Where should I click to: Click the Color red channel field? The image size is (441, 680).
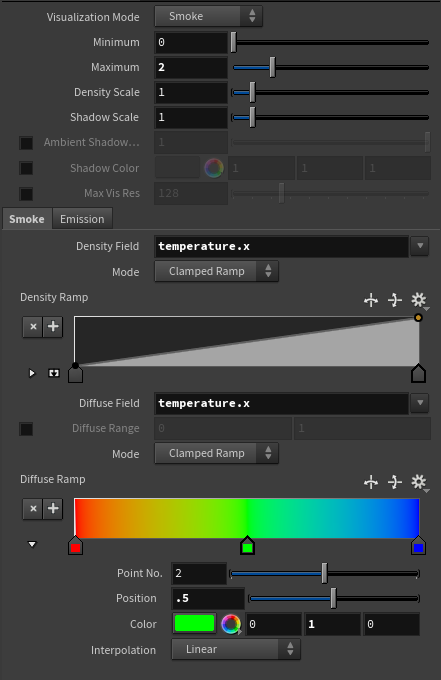pos(274,624)
